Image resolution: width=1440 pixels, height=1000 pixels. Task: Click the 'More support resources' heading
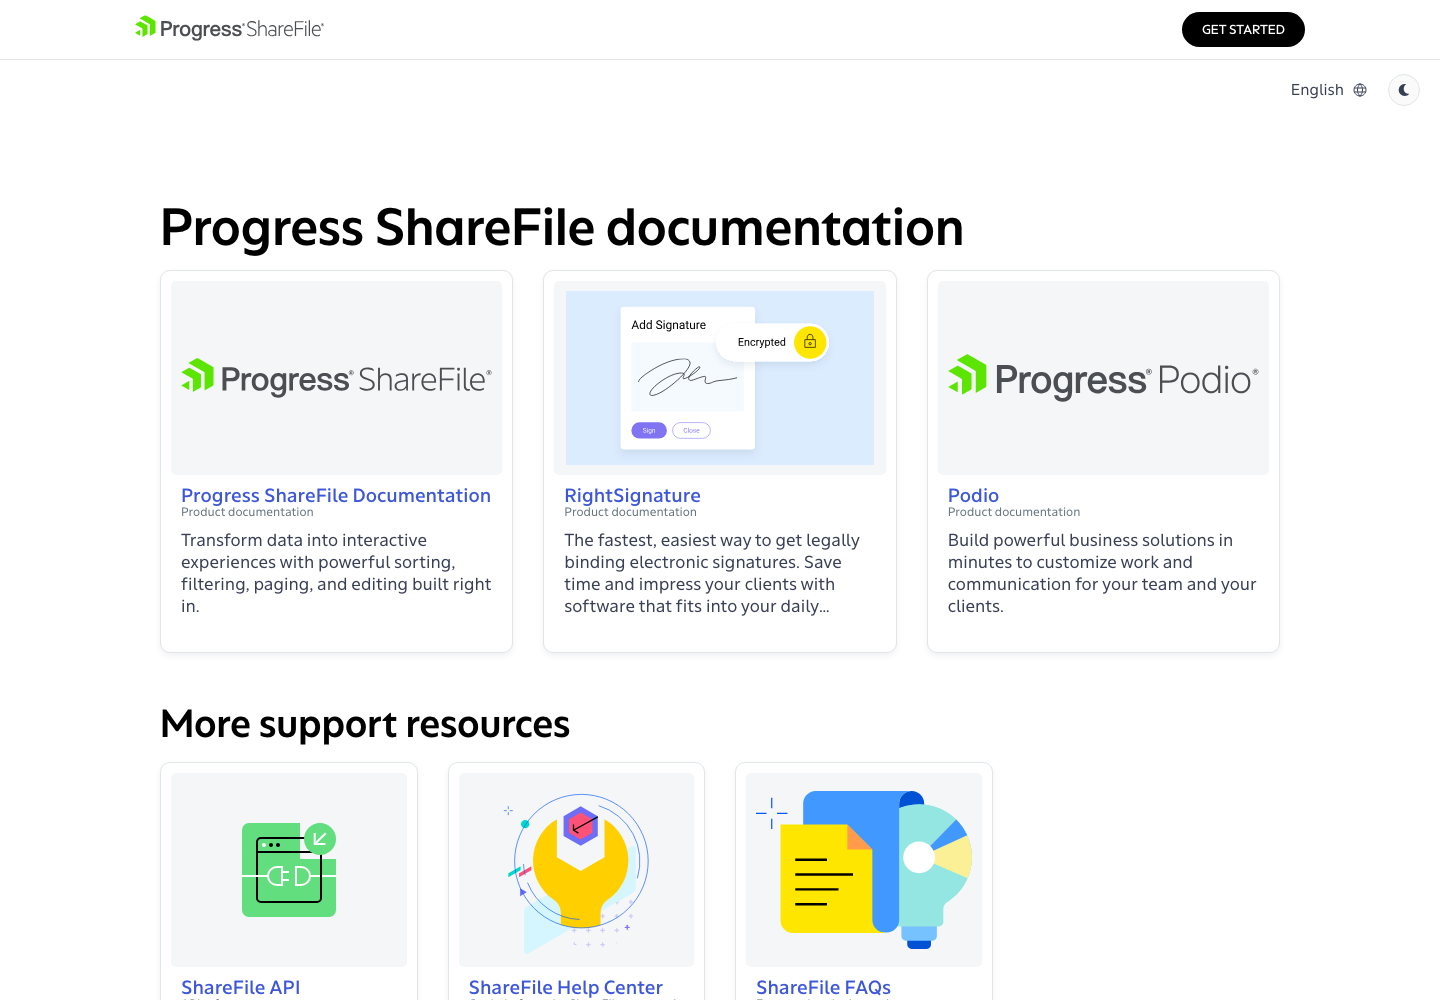coord(365,724)
